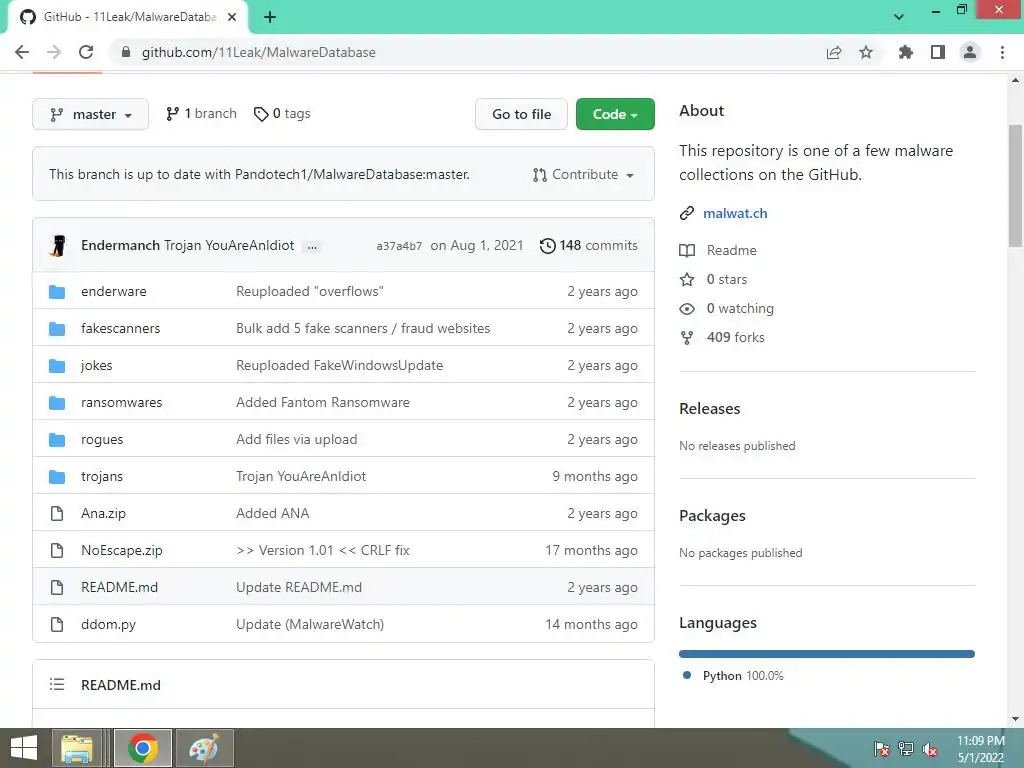The height and width of the screenshot is (768, 1024).
Task: Open the Windows Start button
Action: pos(24,748)
